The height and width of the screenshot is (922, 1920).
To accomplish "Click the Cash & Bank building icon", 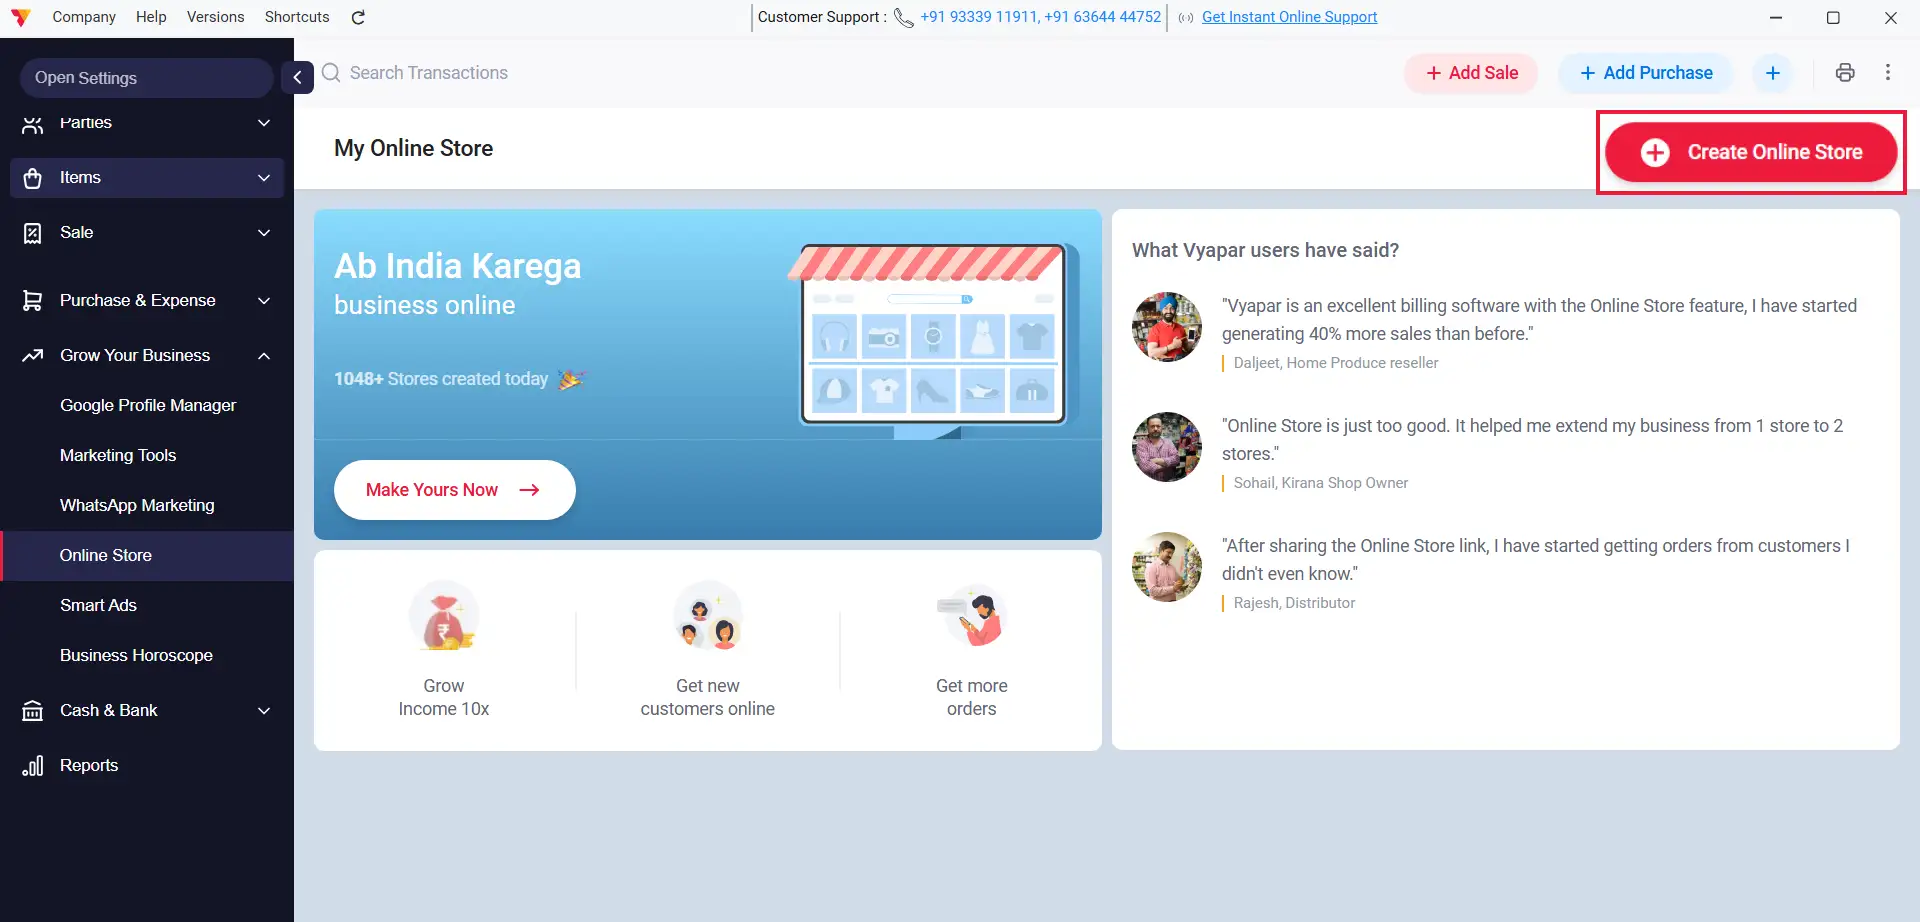I will pyautogui.click(x=33, y=711).
